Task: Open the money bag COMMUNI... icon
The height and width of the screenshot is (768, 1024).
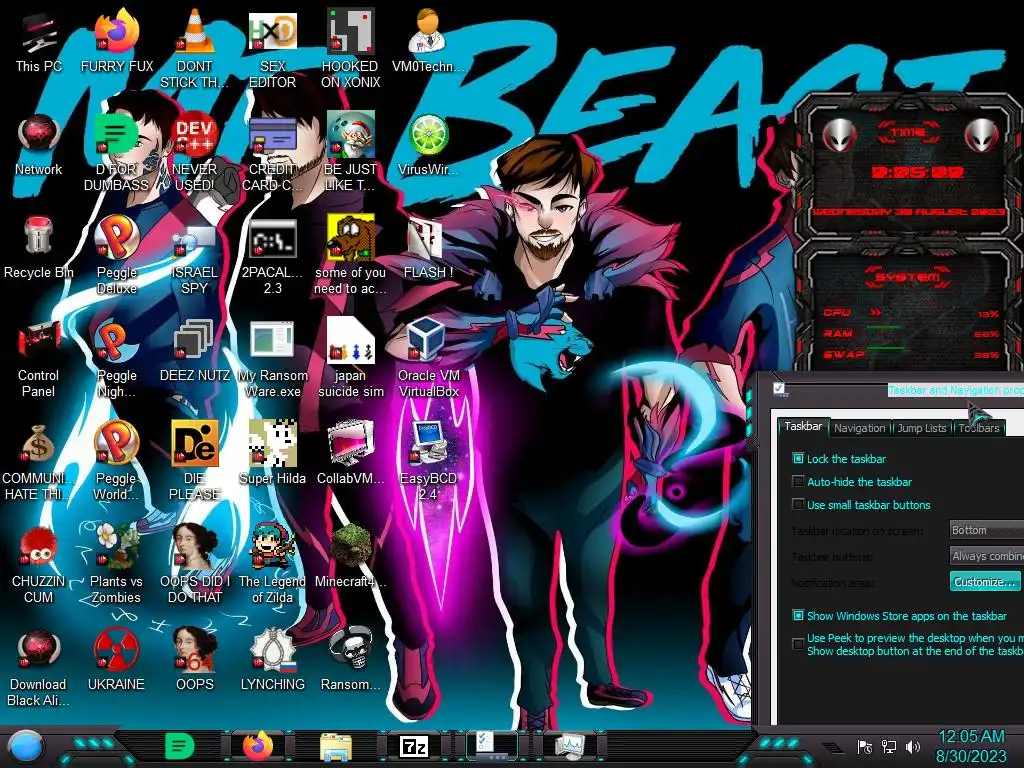Action: pos(38,461)
